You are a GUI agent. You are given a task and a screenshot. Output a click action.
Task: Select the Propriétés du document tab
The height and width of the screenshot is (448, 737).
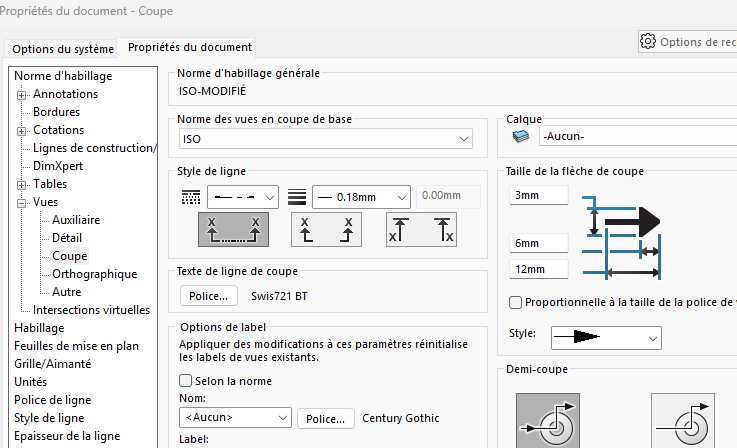tap(189, 47)
